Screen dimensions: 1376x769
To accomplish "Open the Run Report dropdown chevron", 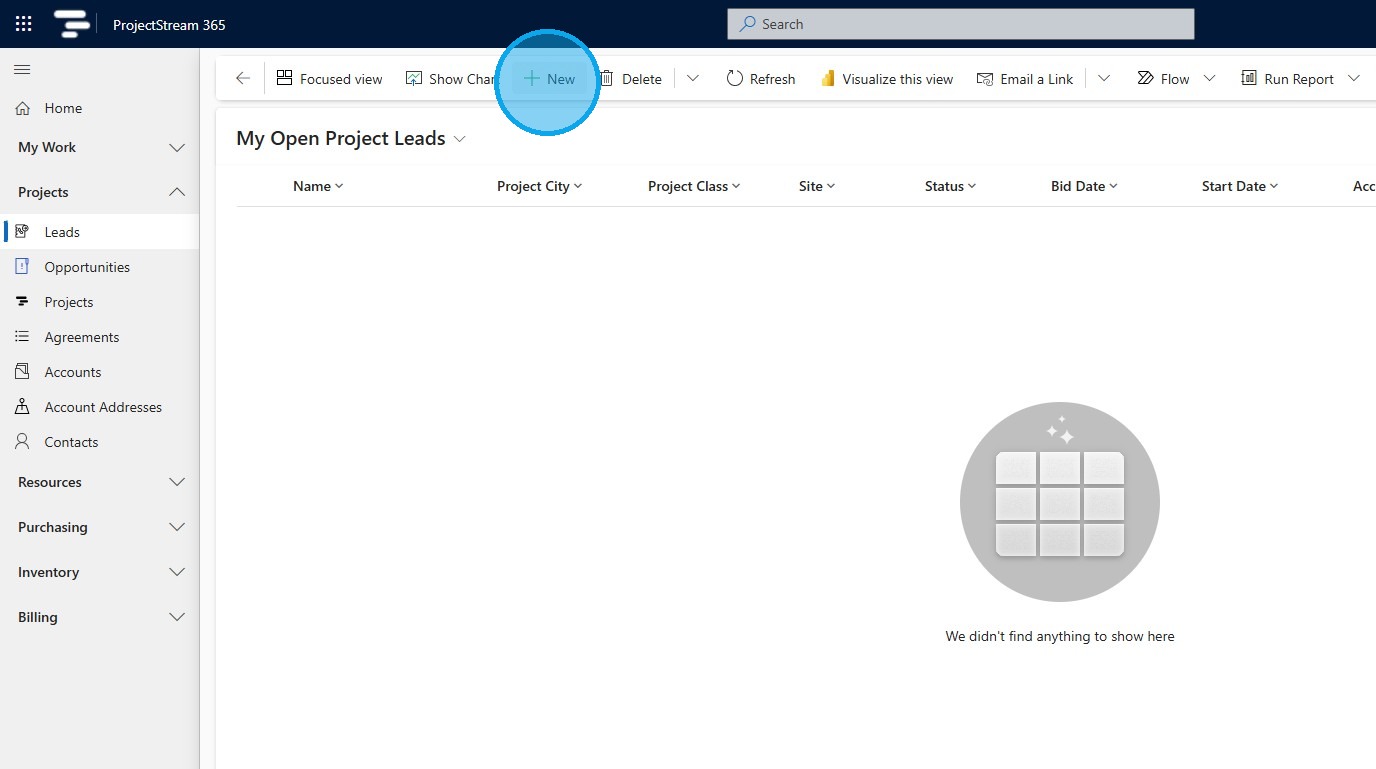I will [1354, 79].
